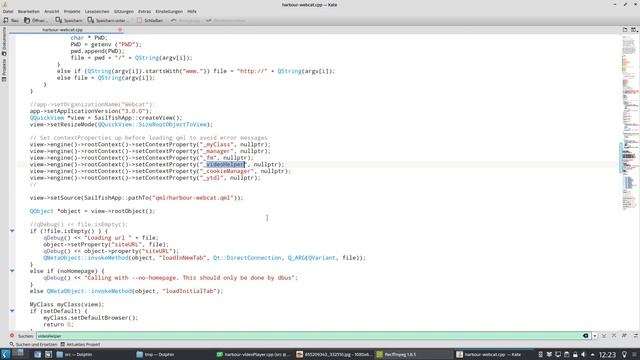
Task: Collapse the 'else if (noHomepage)' code fold marker
Action: coord(12,271)
